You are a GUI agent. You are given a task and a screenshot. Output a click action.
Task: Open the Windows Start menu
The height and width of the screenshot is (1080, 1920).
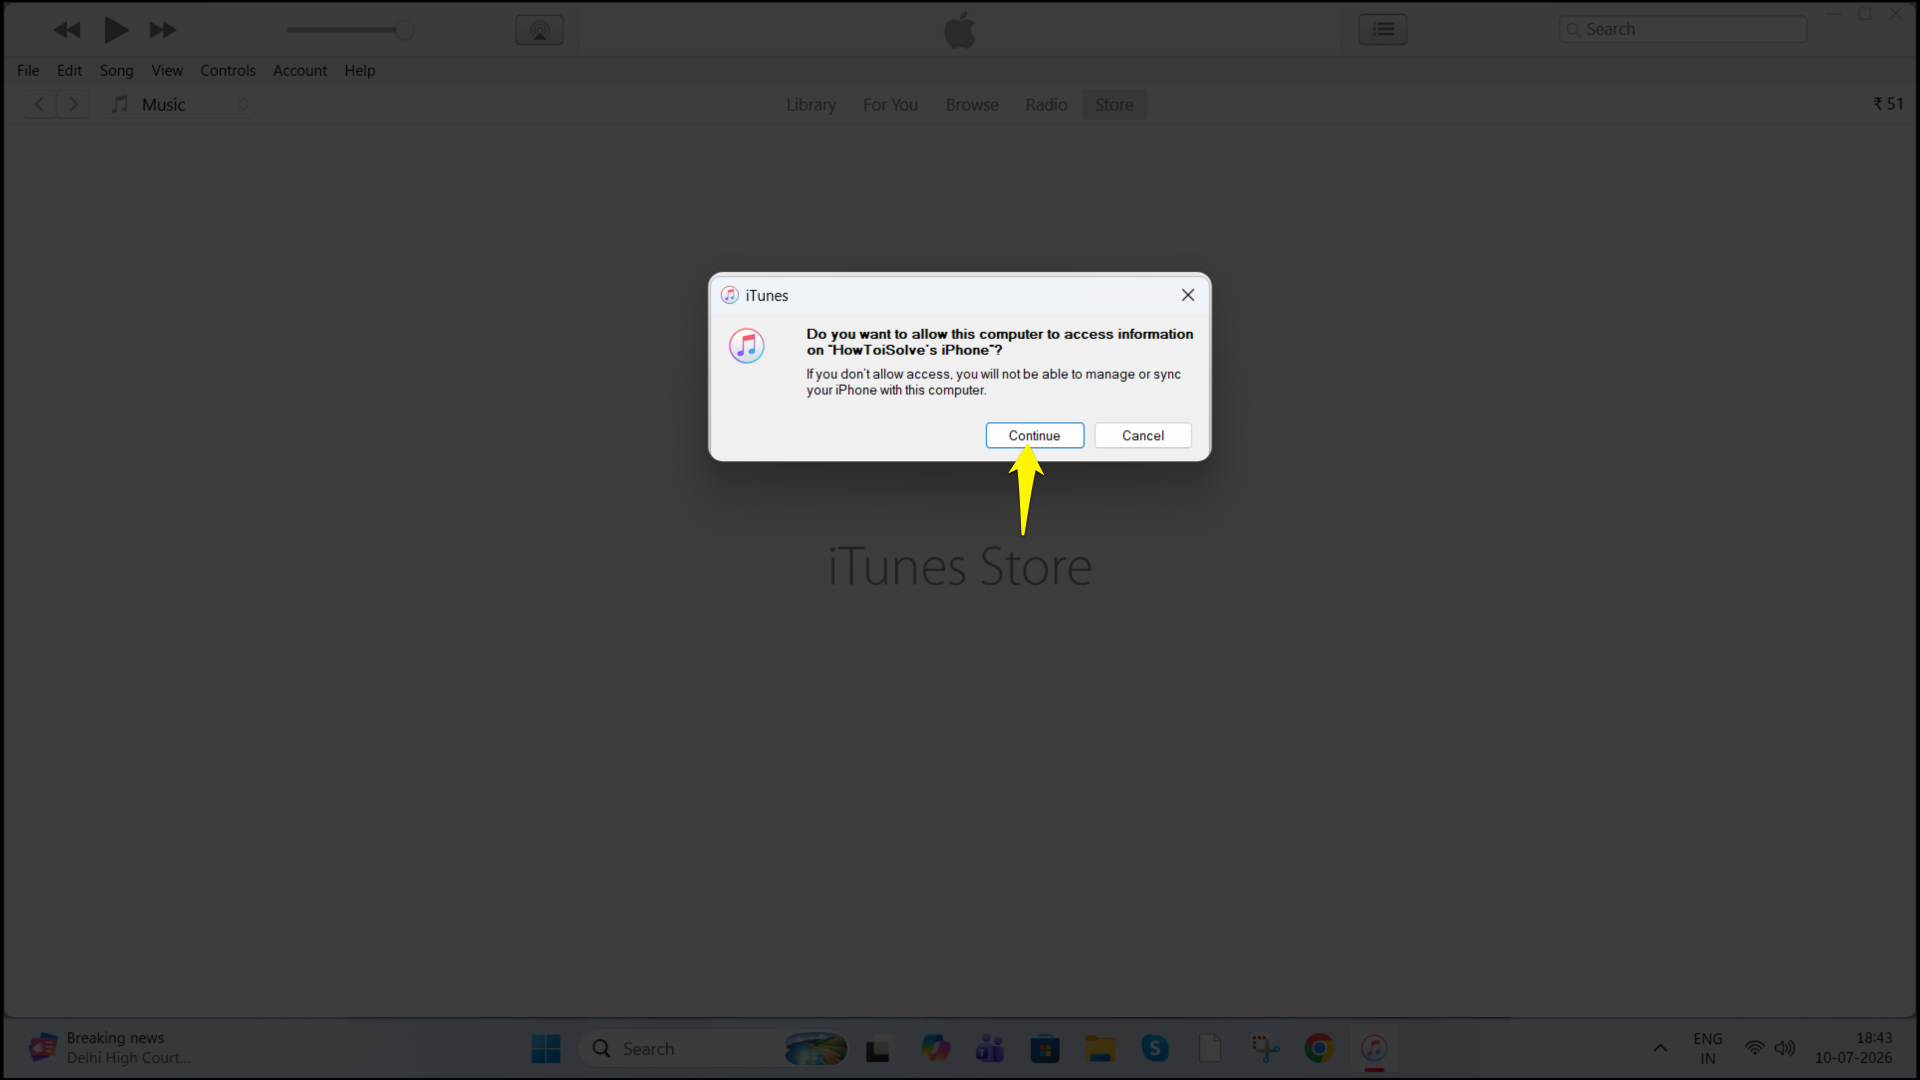(x=546, y=1048)
